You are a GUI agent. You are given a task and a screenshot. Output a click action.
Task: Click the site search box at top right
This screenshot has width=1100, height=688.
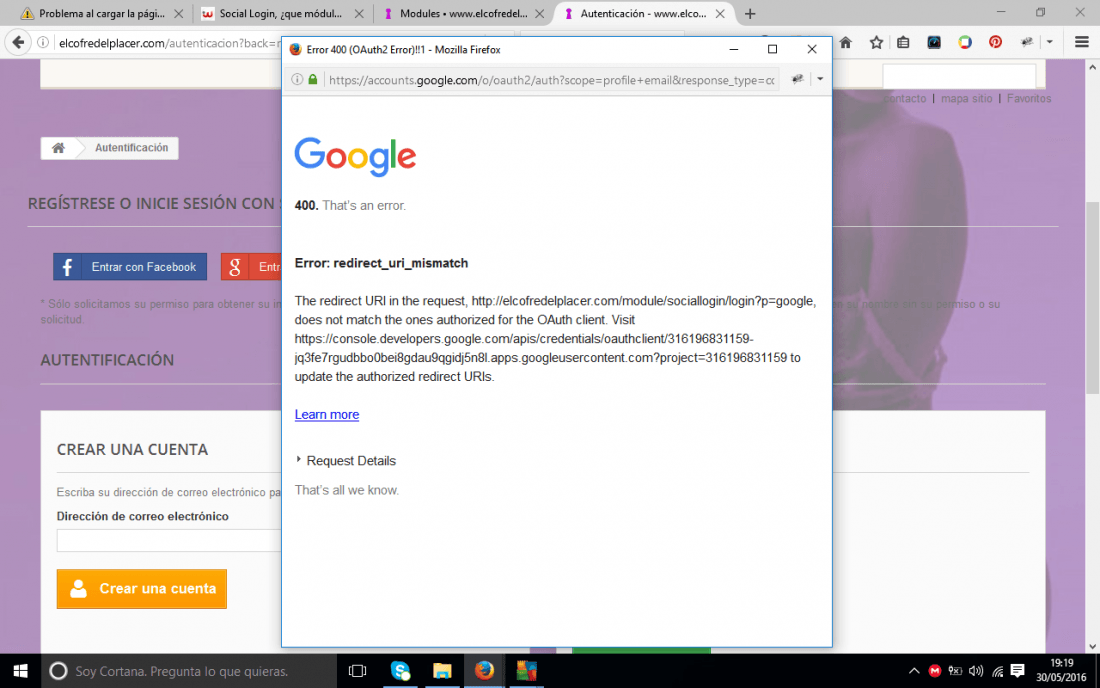coord(959,76)
